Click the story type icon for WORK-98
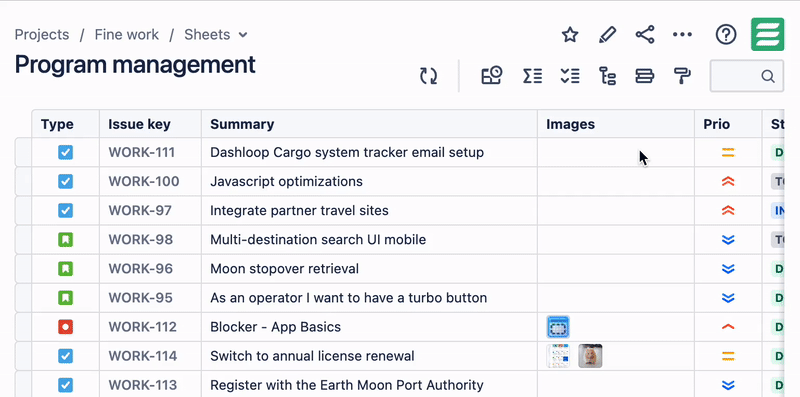Image resolution: width=800 pixels, height=397 pixels. tap(65, 240)
